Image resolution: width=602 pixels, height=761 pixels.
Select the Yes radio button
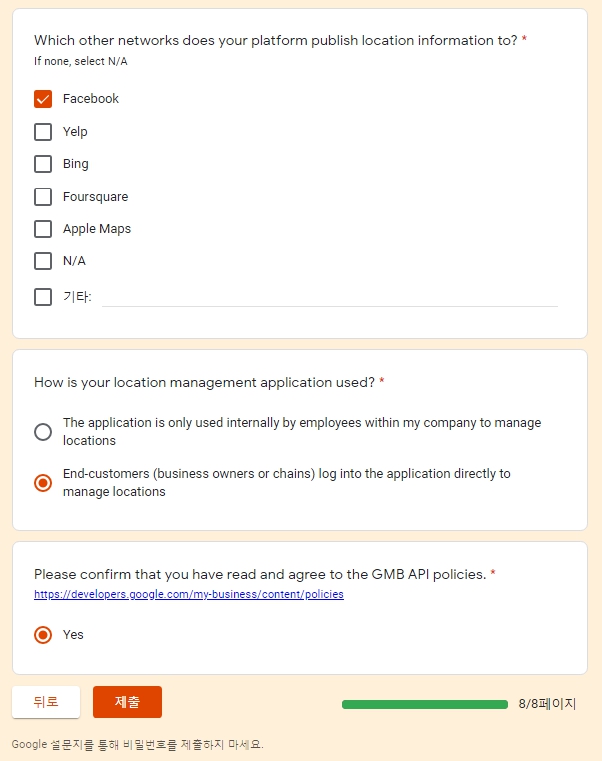tap(43, 635)
